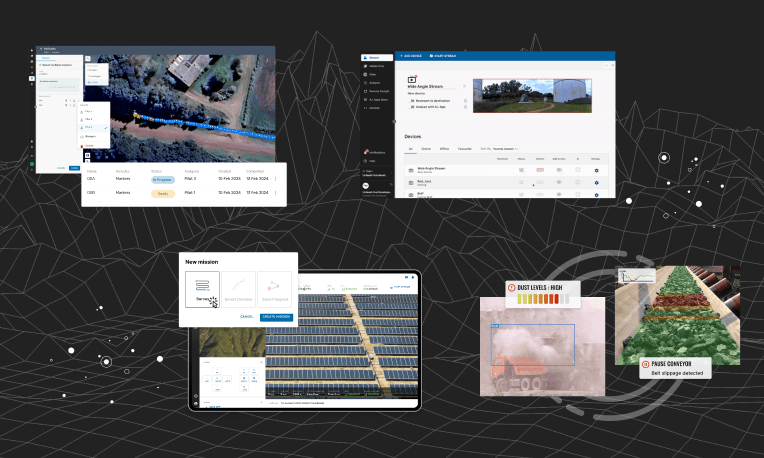
Task: Click the Add Device button
Action: click(411, 56)
